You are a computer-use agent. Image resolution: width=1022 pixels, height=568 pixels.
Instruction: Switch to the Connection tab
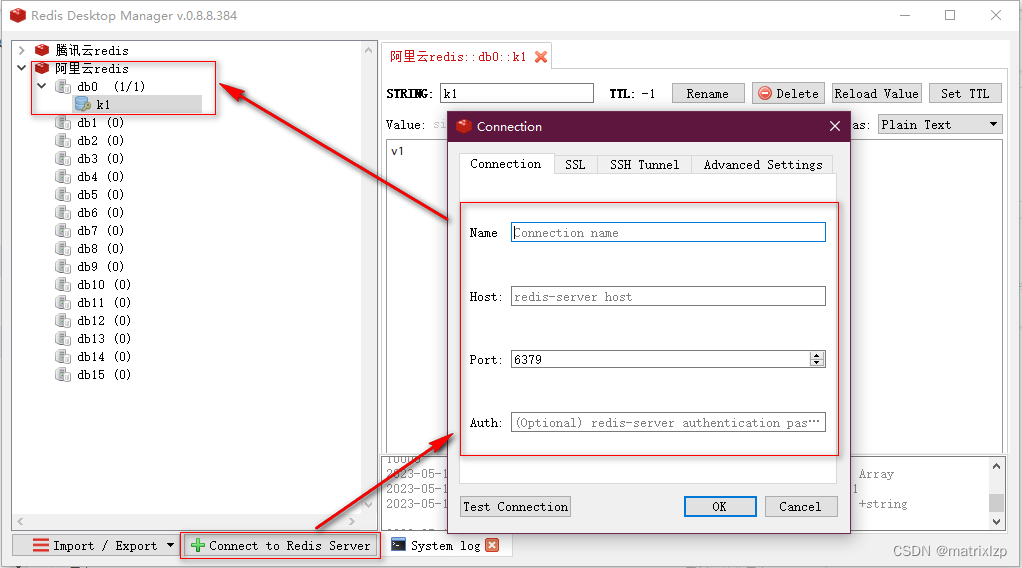pyautogui.click(x=506, y=164)
